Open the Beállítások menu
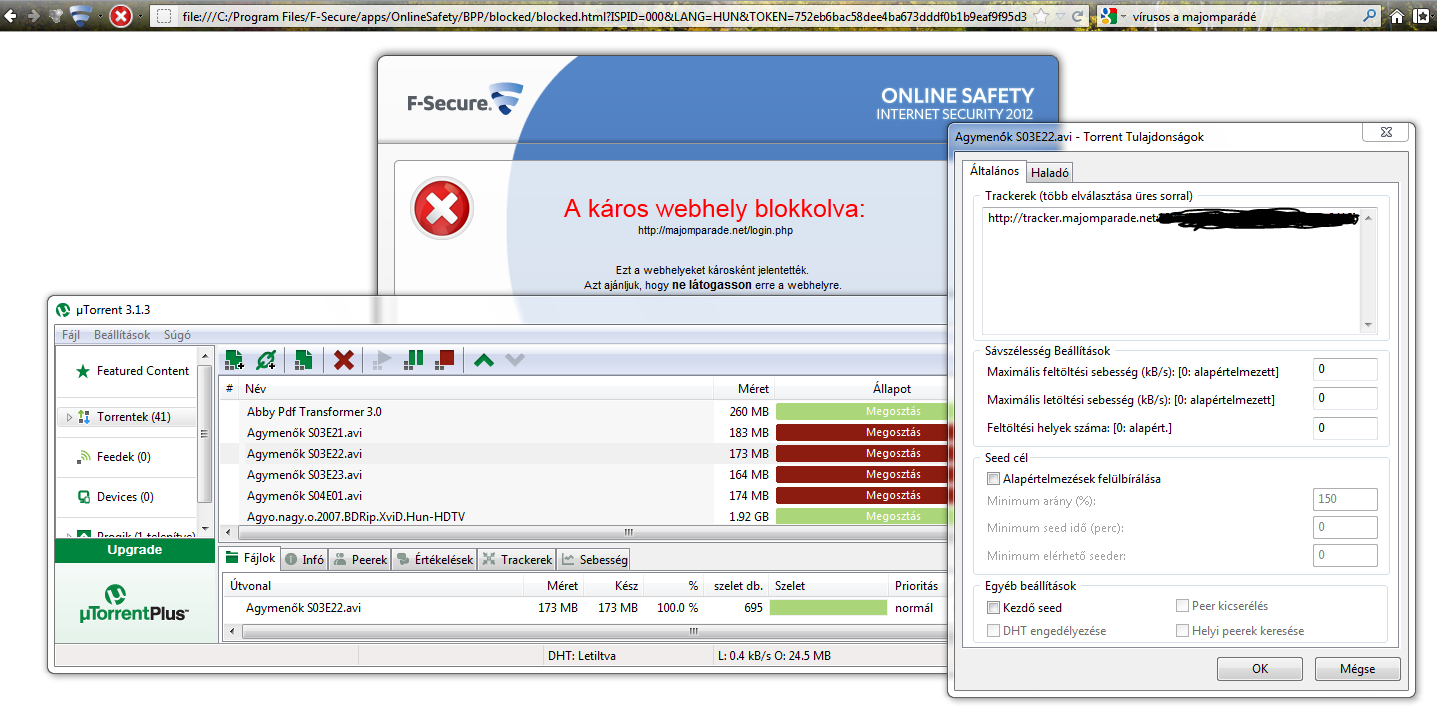Viewport: 1437px width, 715px height. click(120, 335)
